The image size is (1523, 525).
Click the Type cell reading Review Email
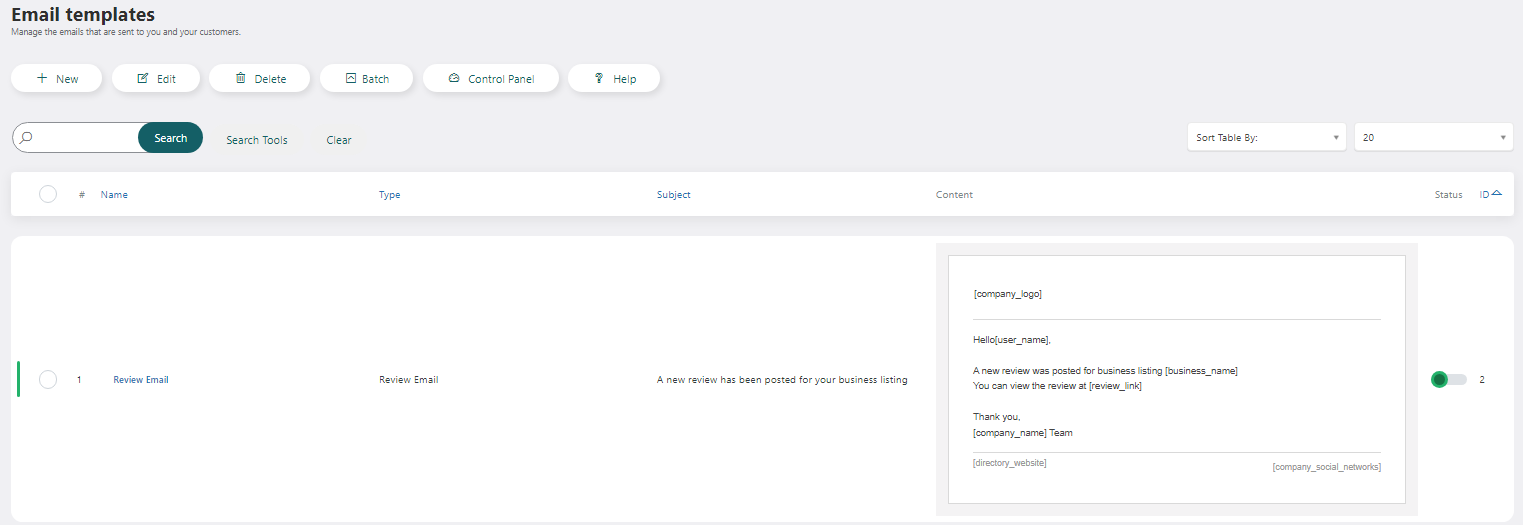tap(408, 380)
